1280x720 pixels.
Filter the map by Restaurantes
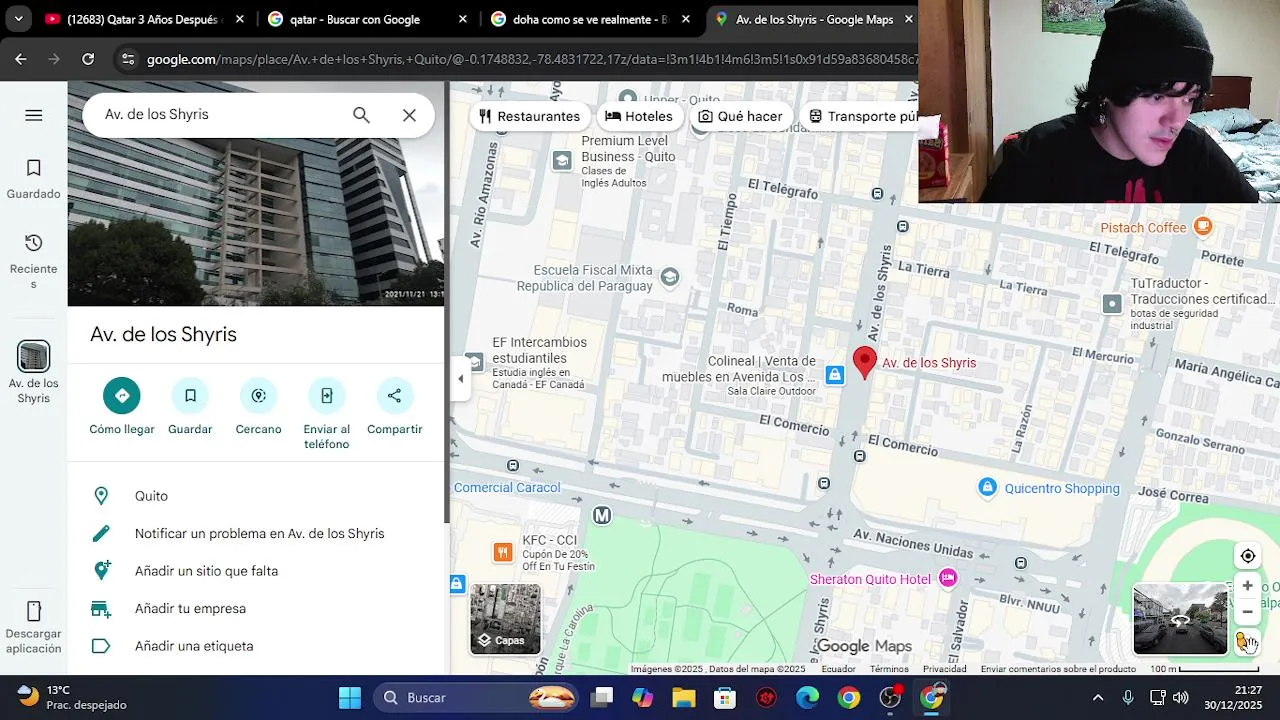530,117
